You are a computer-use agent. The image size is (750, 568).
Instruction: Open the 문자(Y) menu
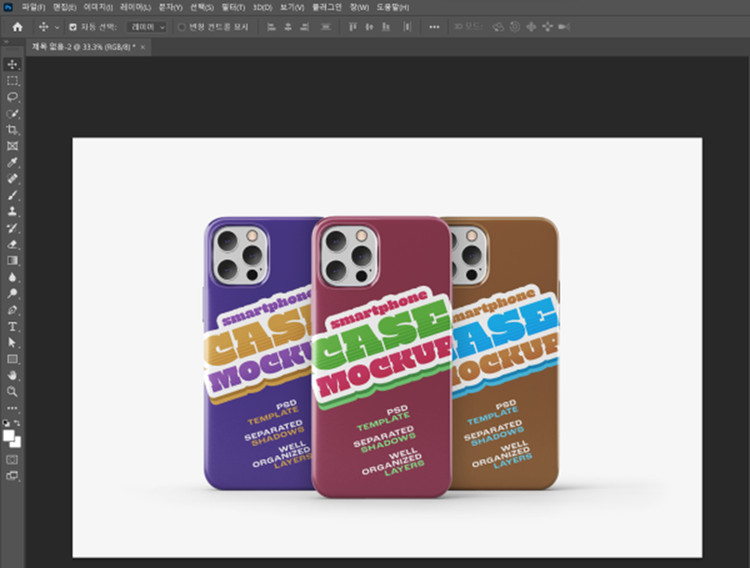pos(170,7)
